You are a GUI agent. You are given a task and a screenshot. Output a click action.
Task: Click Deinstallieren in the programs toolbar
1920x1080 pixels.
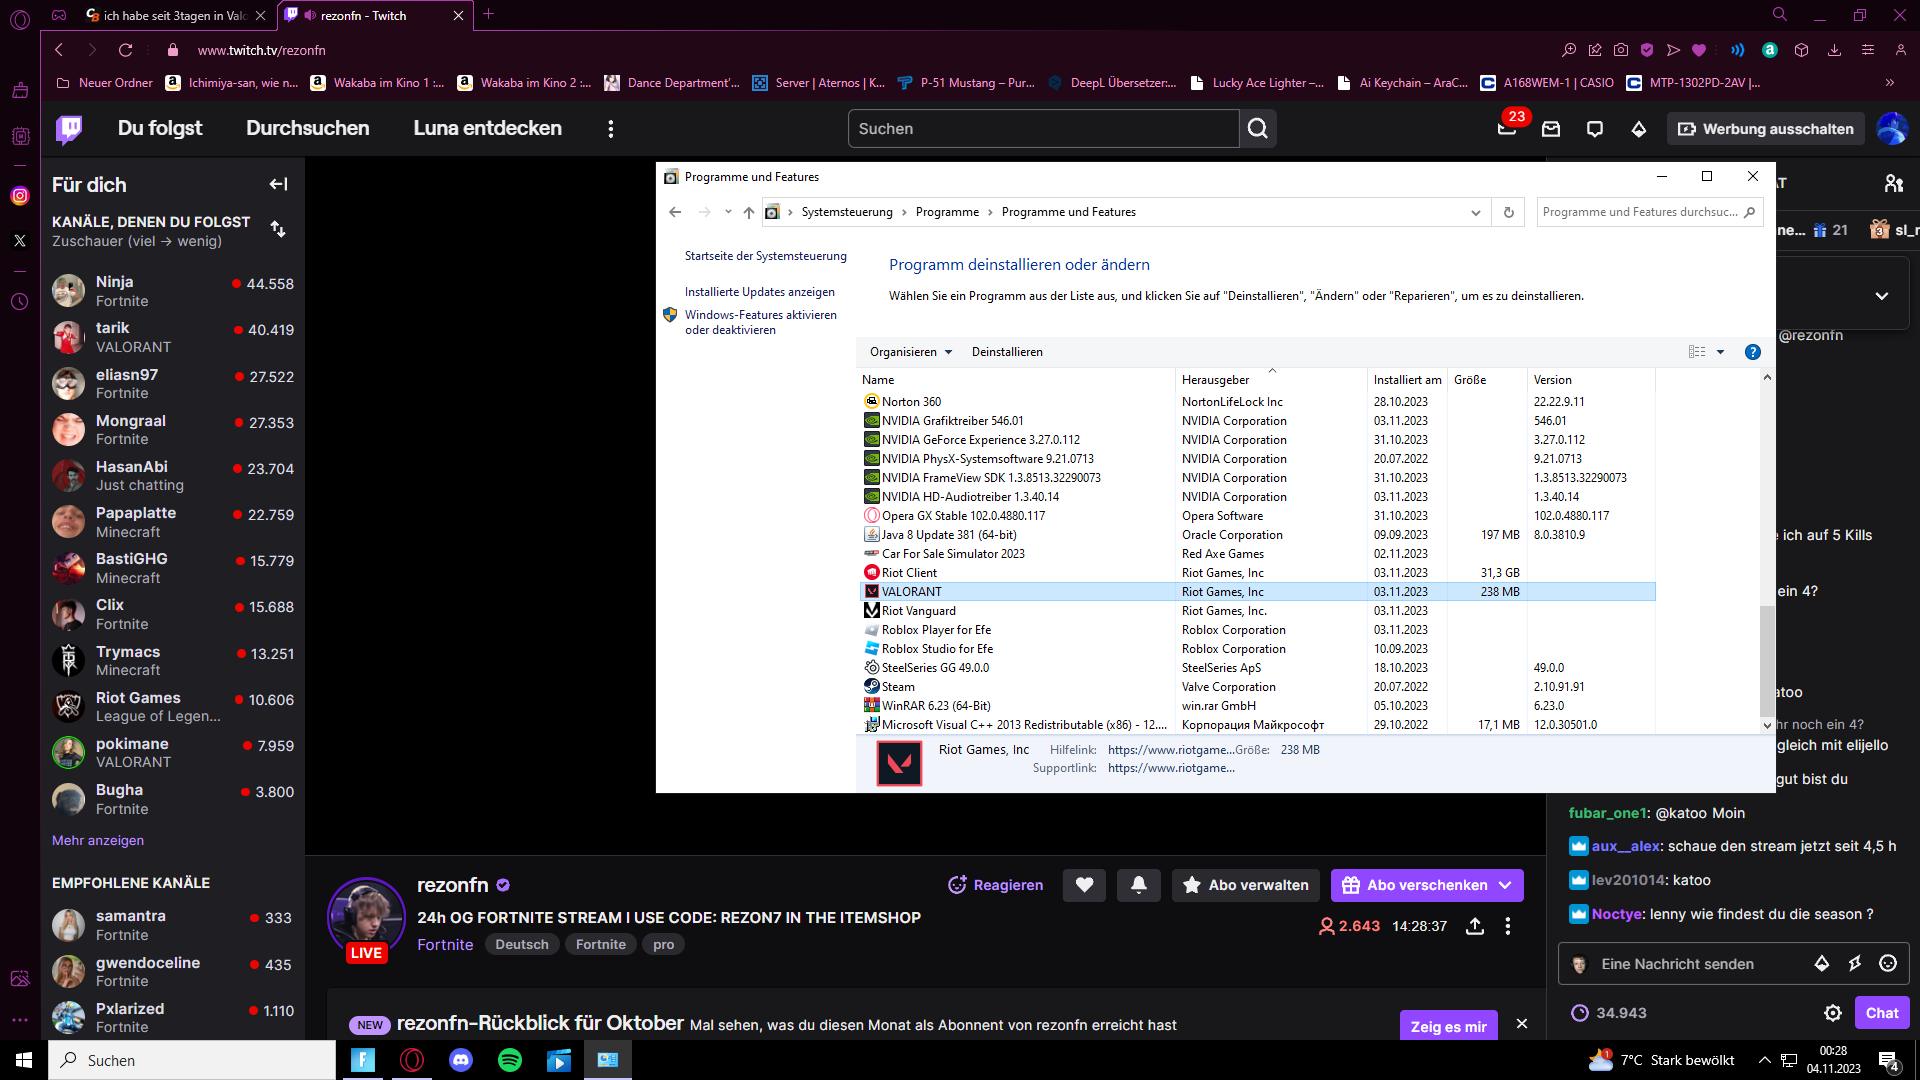[1006, 352]
